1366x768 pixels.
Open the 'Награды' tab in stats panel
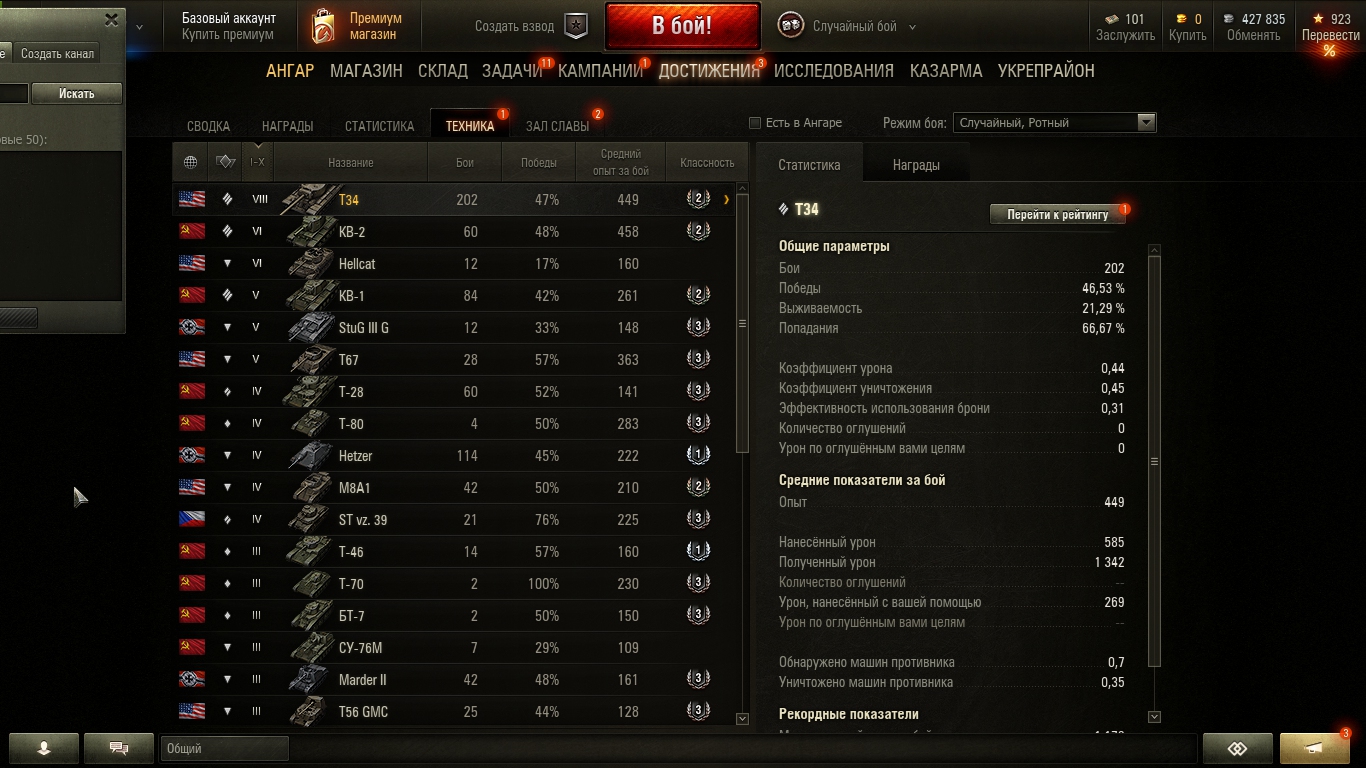coord(916,165)
